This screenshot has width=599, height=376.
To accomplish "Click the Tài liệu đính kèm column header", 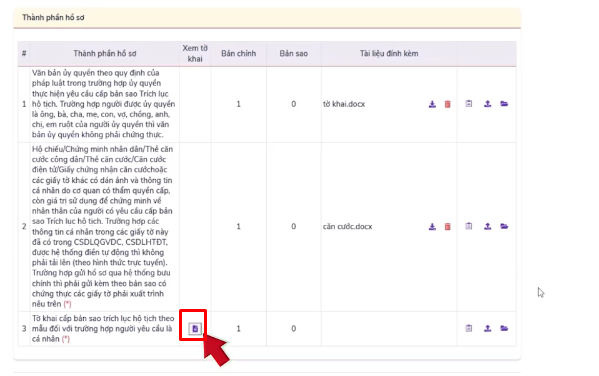I will (389, 53).
